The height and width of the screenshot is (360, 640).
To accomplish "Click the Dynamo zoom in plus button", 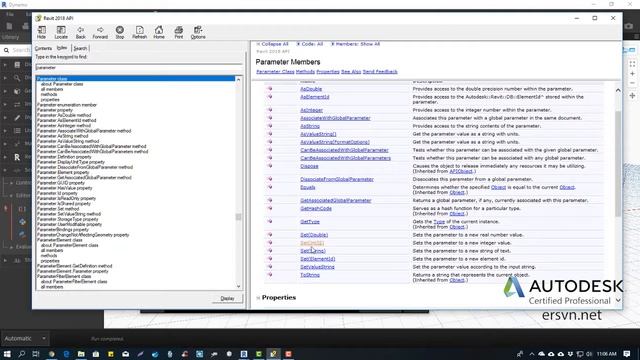I will click(632, 74).
